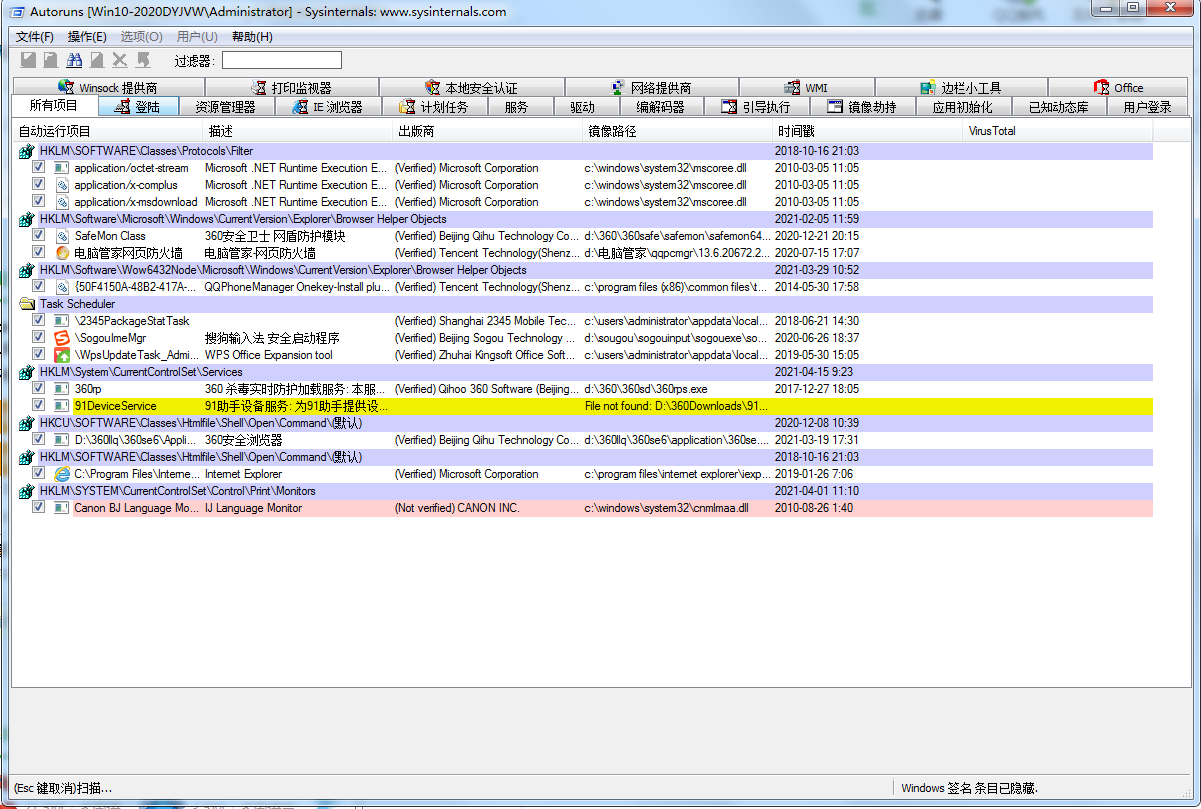Sort by the 自动运行项目 column header
The image size is (1201, 809).
click(108, 131)
